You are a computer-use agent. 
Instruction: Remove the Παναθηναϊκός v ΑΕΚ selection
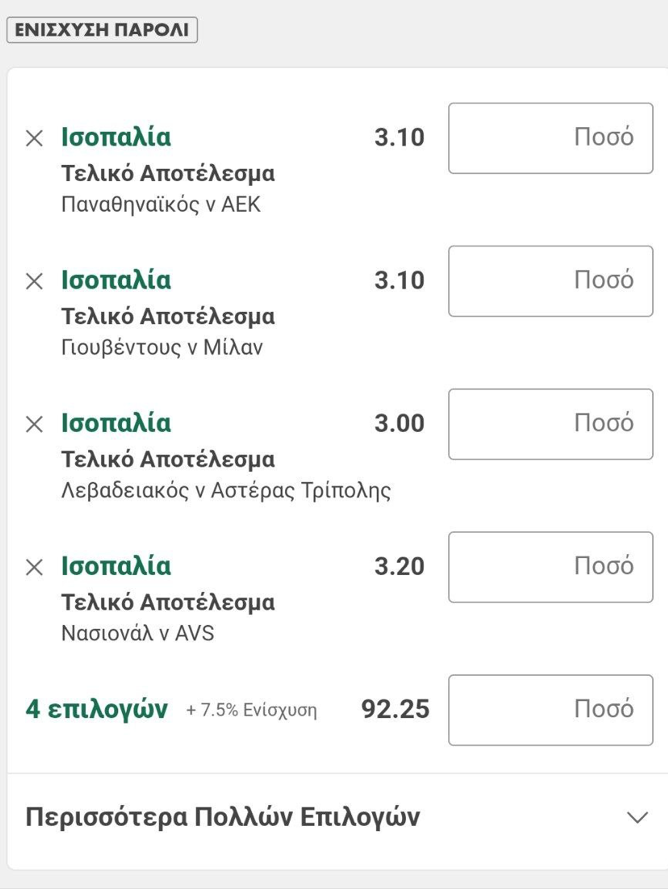35,138
